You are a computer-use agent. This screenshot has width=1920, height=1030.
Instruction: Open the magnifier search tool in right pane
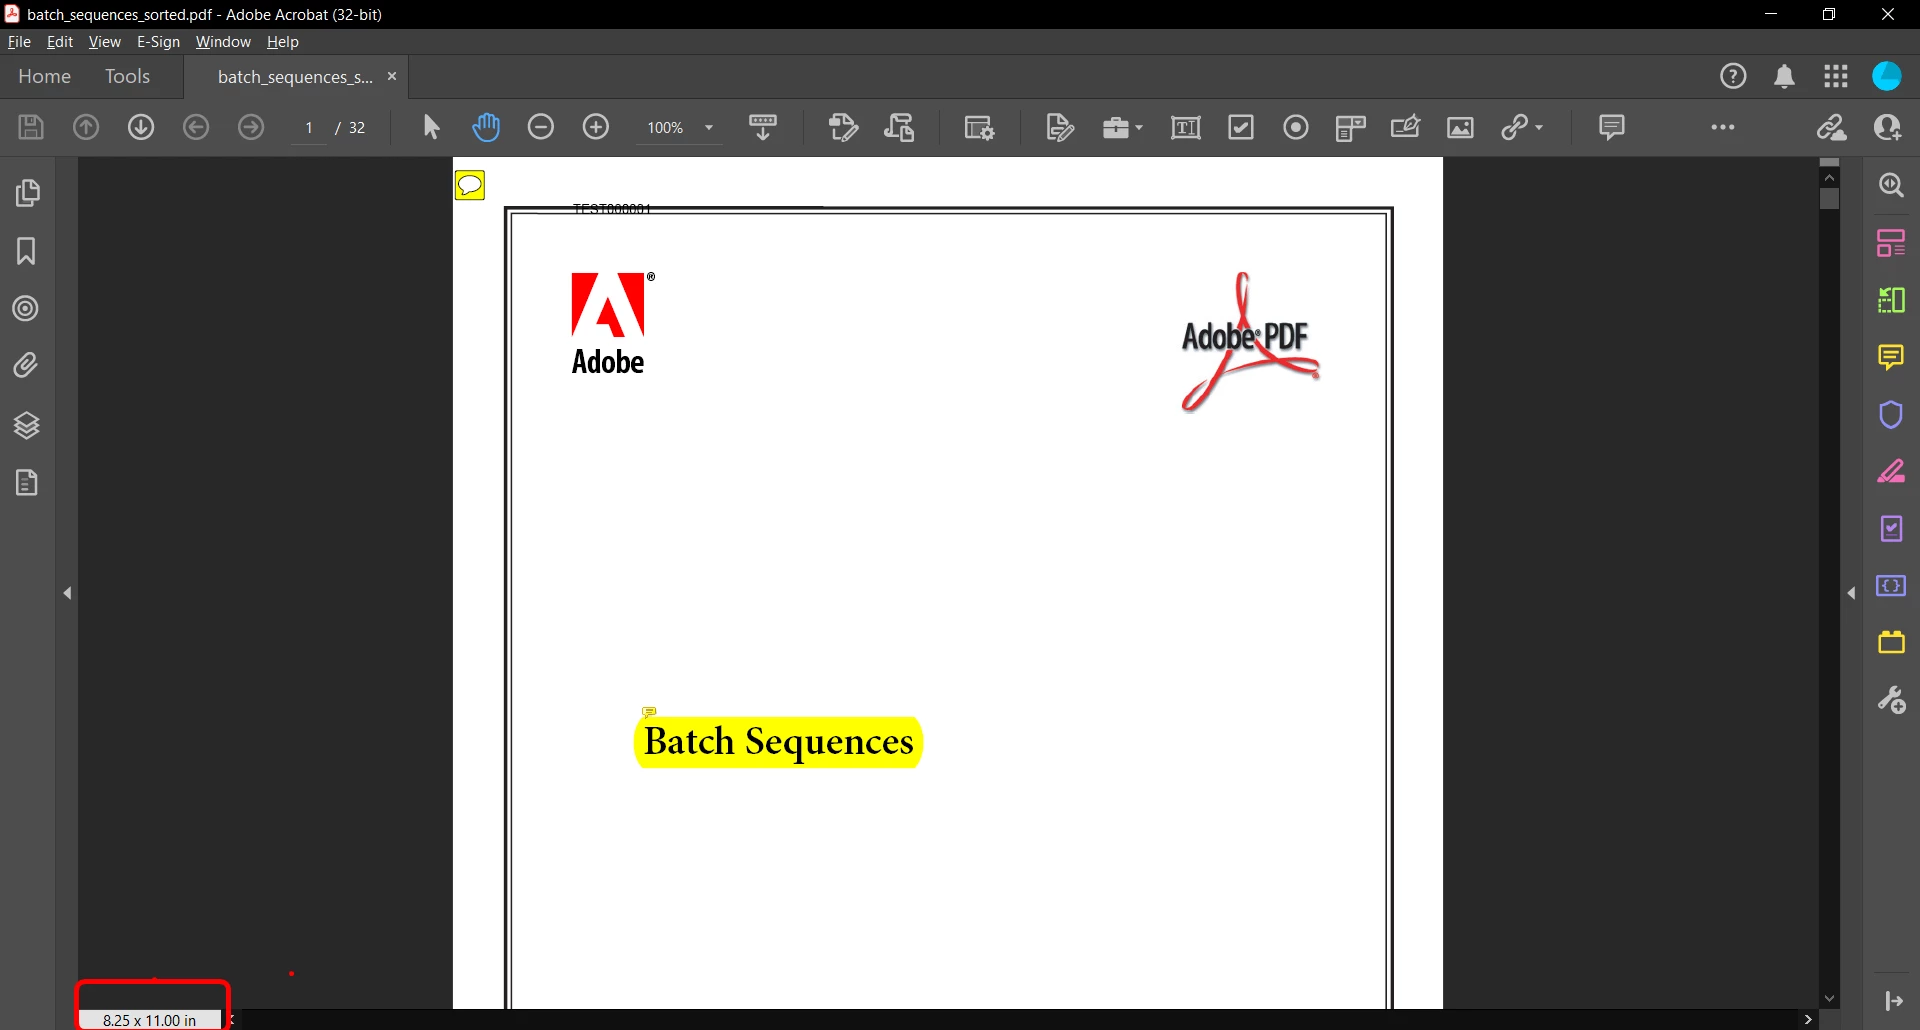pos(1891,186)
